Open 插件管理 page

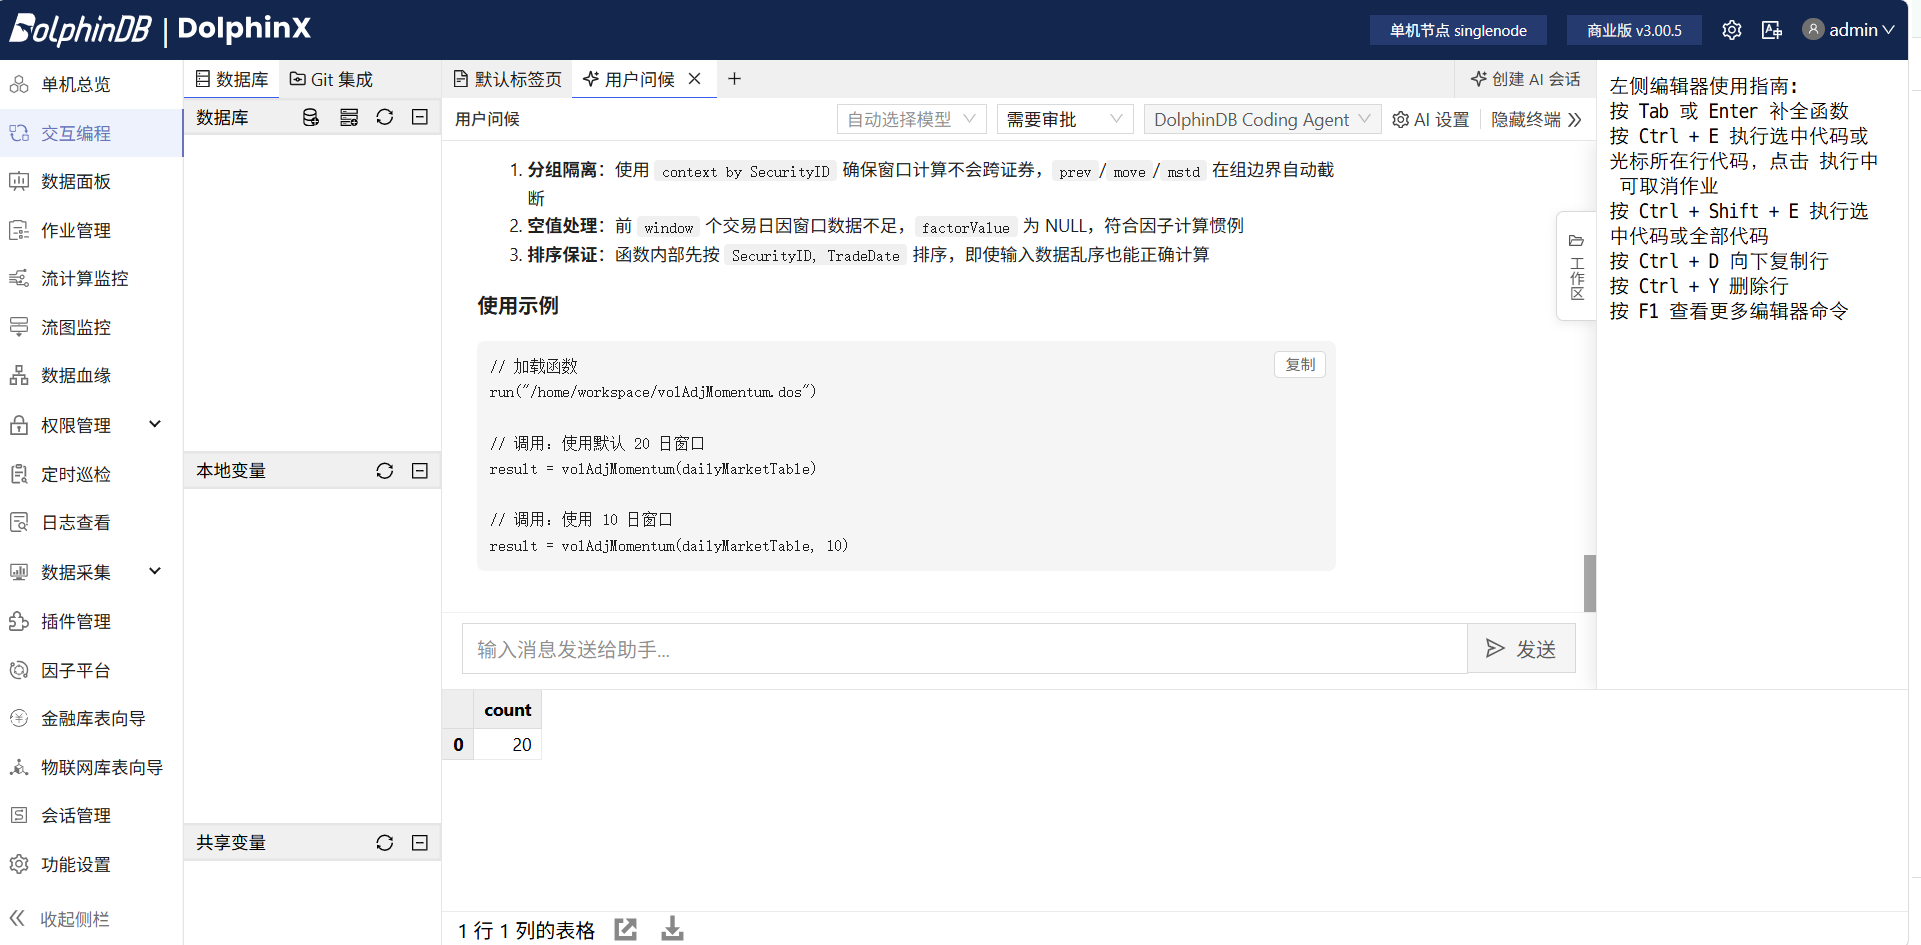pos(91,621)
